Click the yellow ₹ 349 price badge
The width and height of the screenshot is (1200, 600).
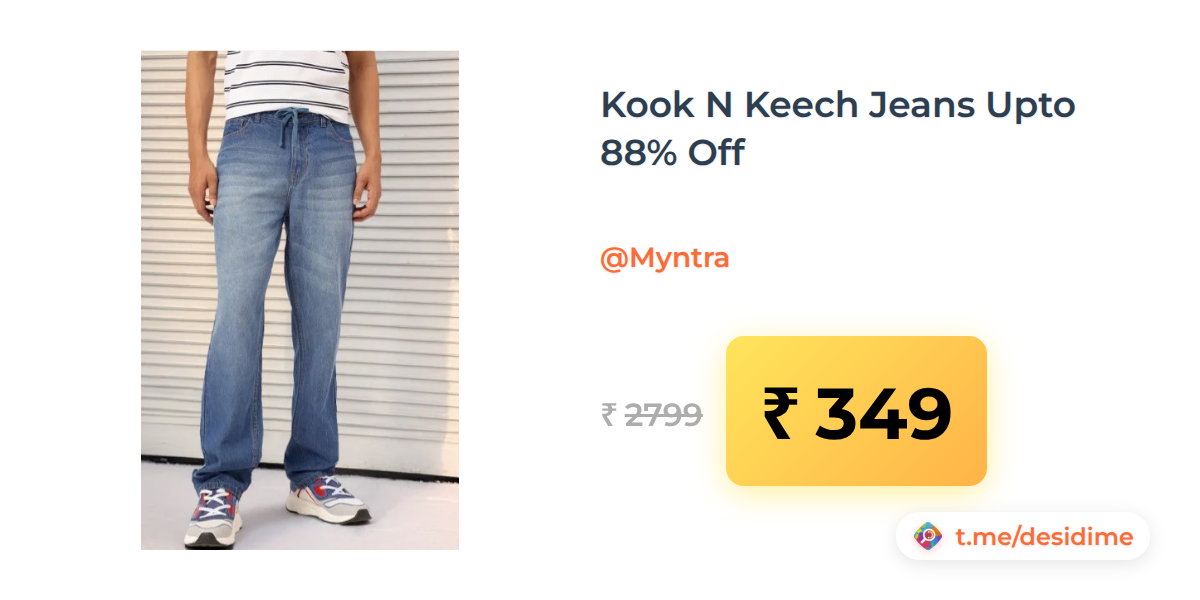click(856, 411)
